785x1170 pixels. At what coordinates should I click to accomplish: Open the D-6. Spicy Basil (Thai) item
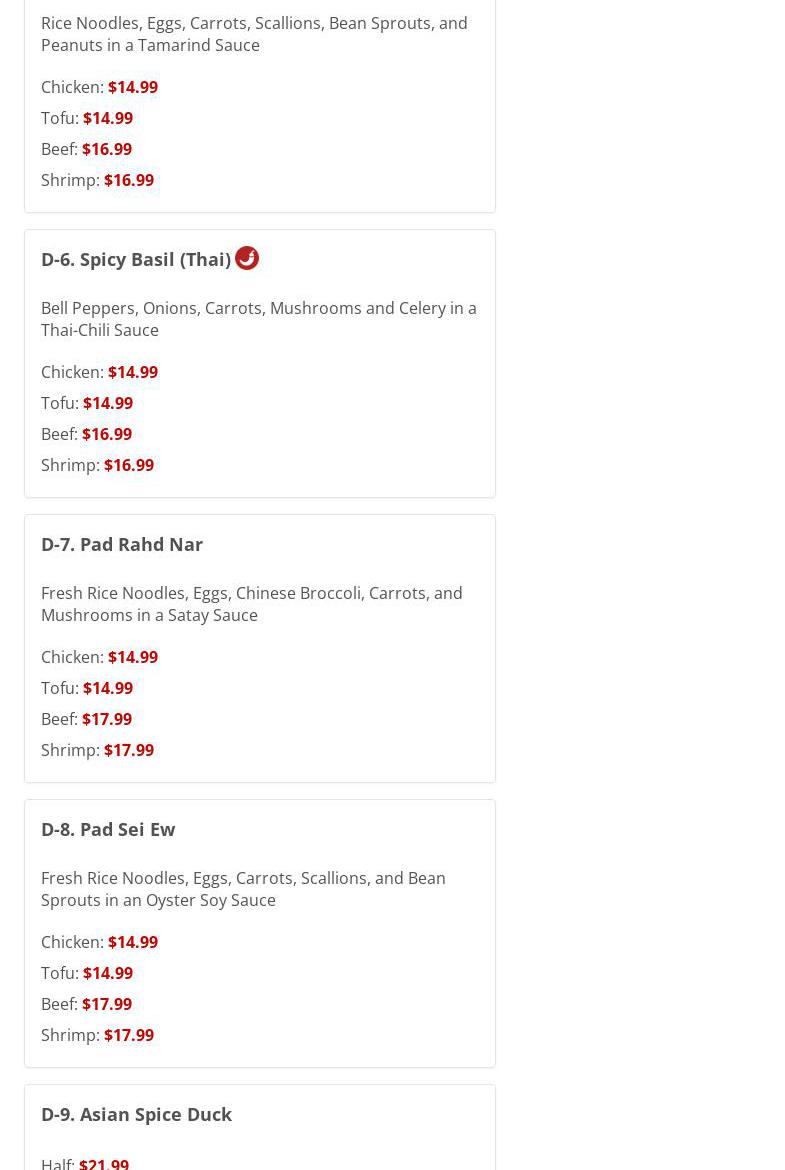pos(136,259)
